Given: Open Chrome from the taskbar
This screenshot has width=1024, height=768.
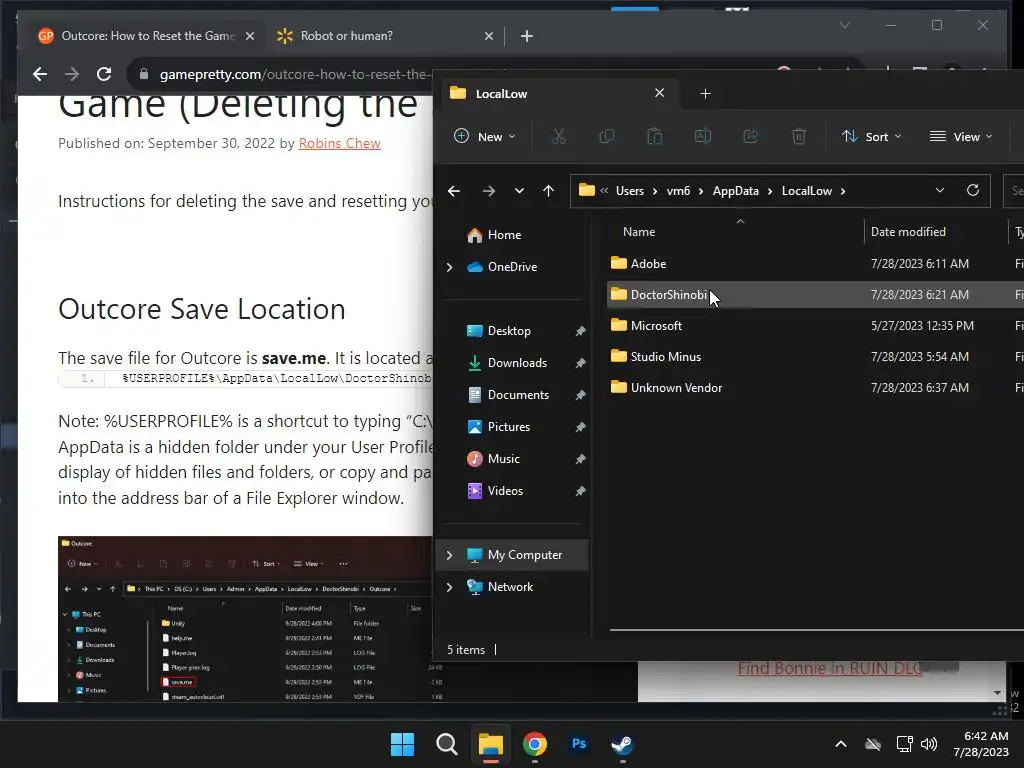Looking at the screenshot, I should click(x=535, y=744).
